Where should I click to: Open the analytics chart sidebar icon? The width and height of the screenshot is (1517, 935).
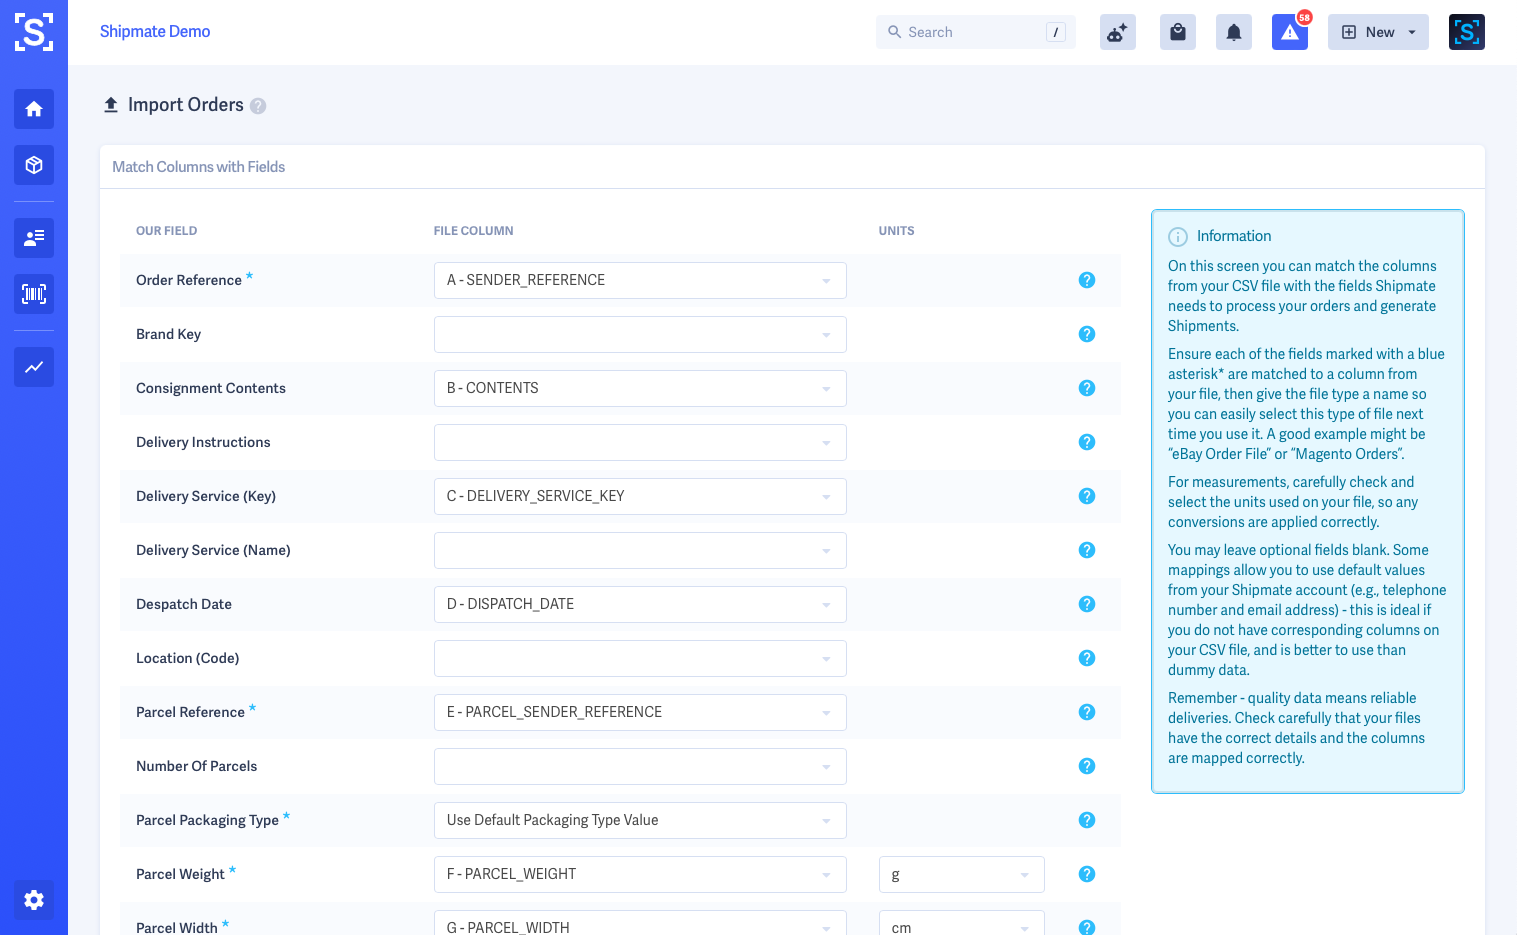(x=34, y=367)
